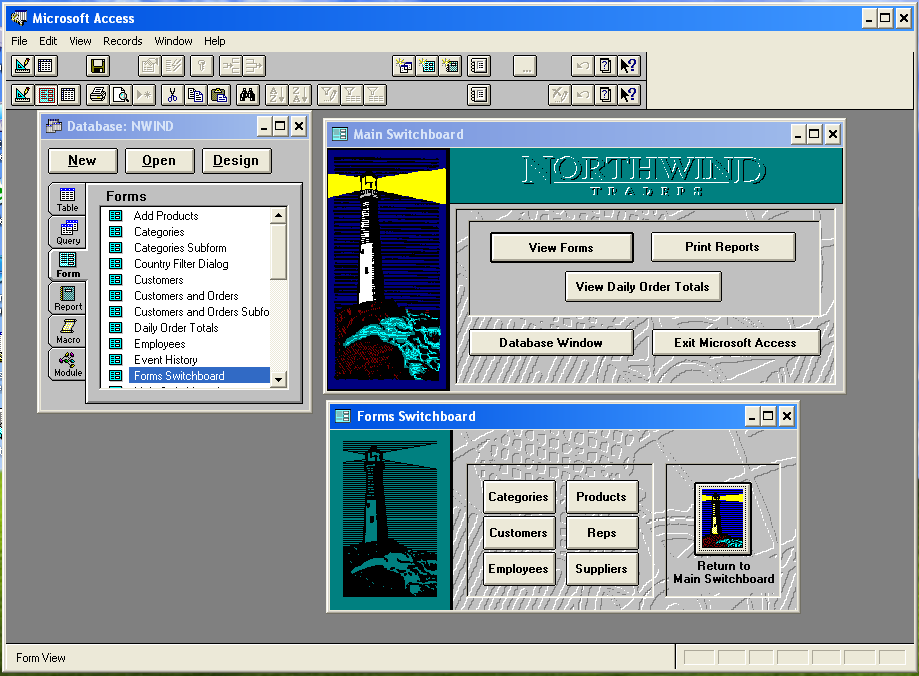
Task: Click the Print printer icon
Action: click(98, 94)
